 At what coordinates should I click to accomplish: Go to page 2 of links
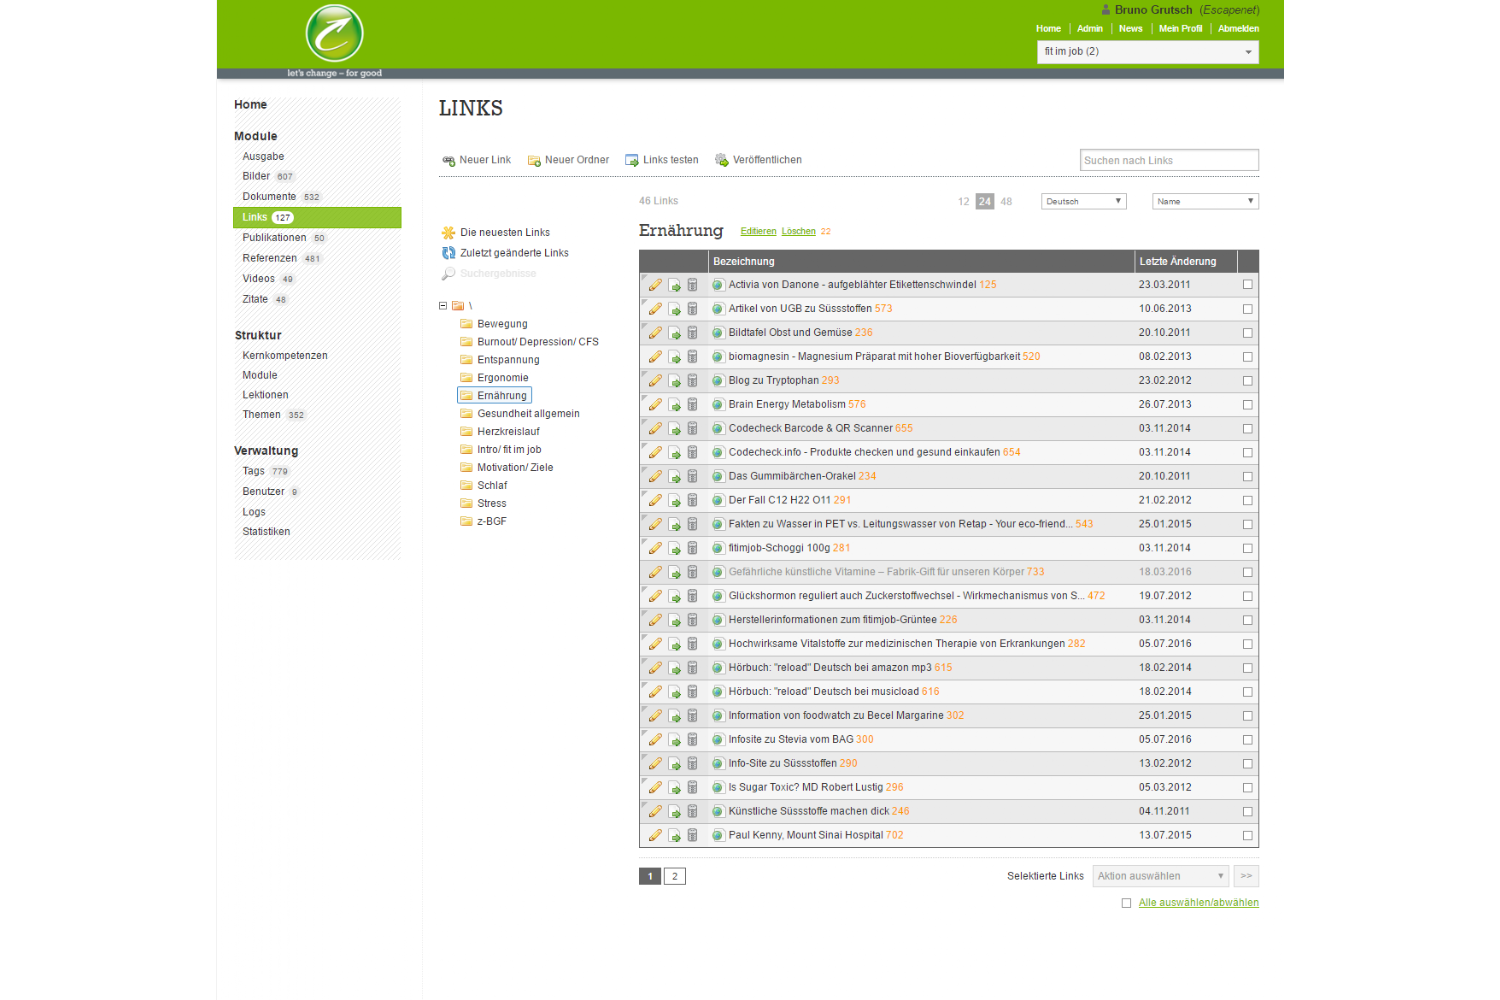point(675,876)
